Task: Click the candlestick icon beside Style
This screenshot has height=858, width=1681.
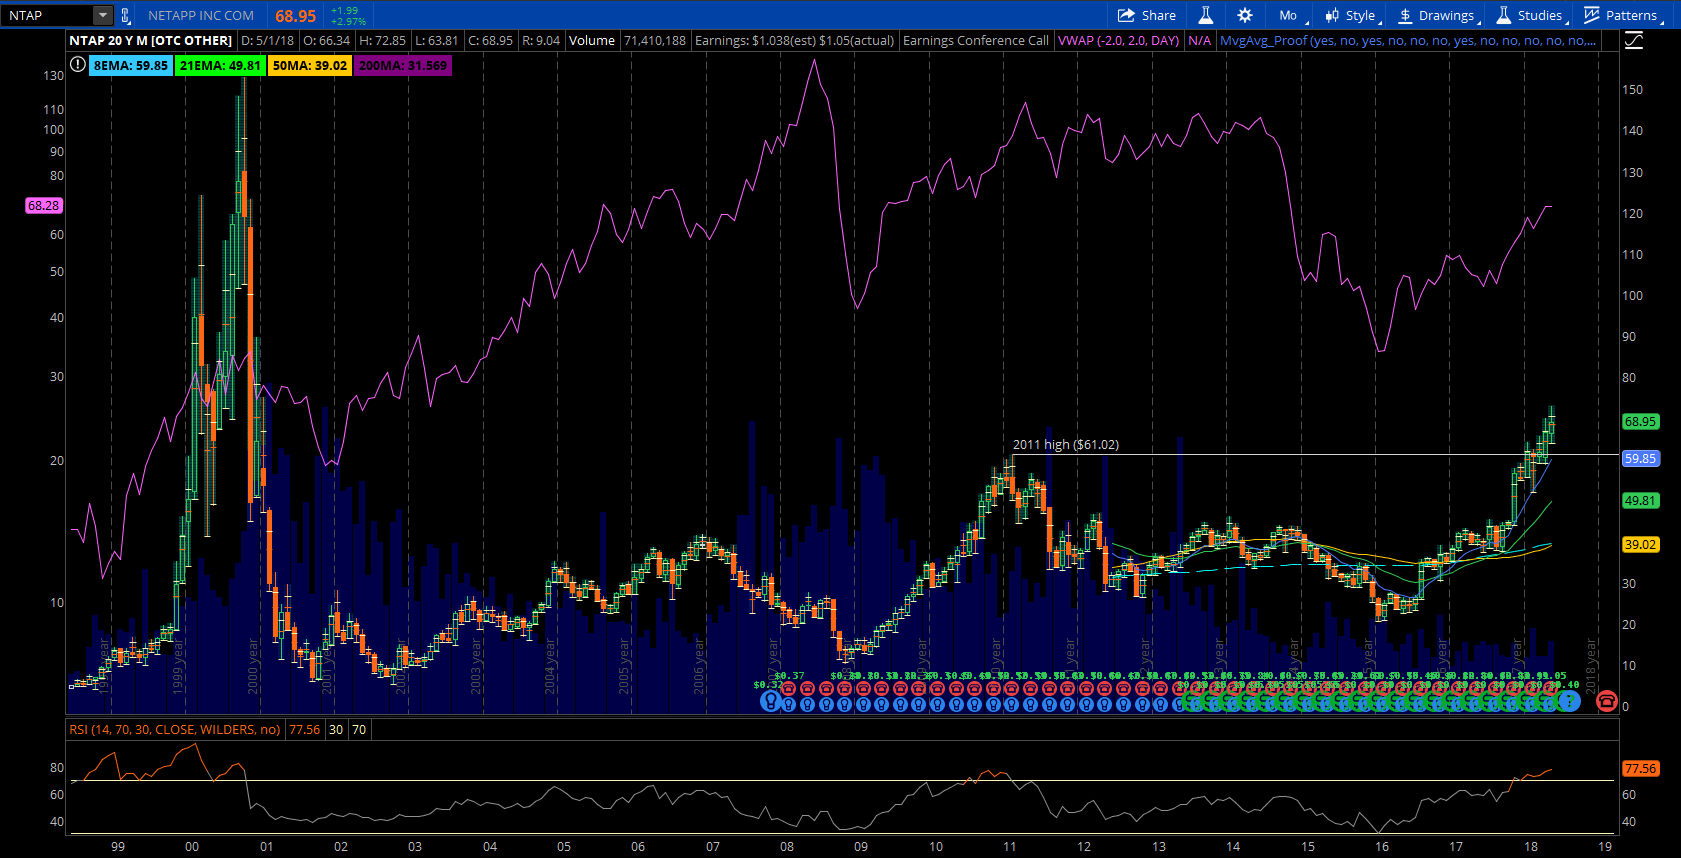Action: pyautogui.click(x=1332, y=15)
